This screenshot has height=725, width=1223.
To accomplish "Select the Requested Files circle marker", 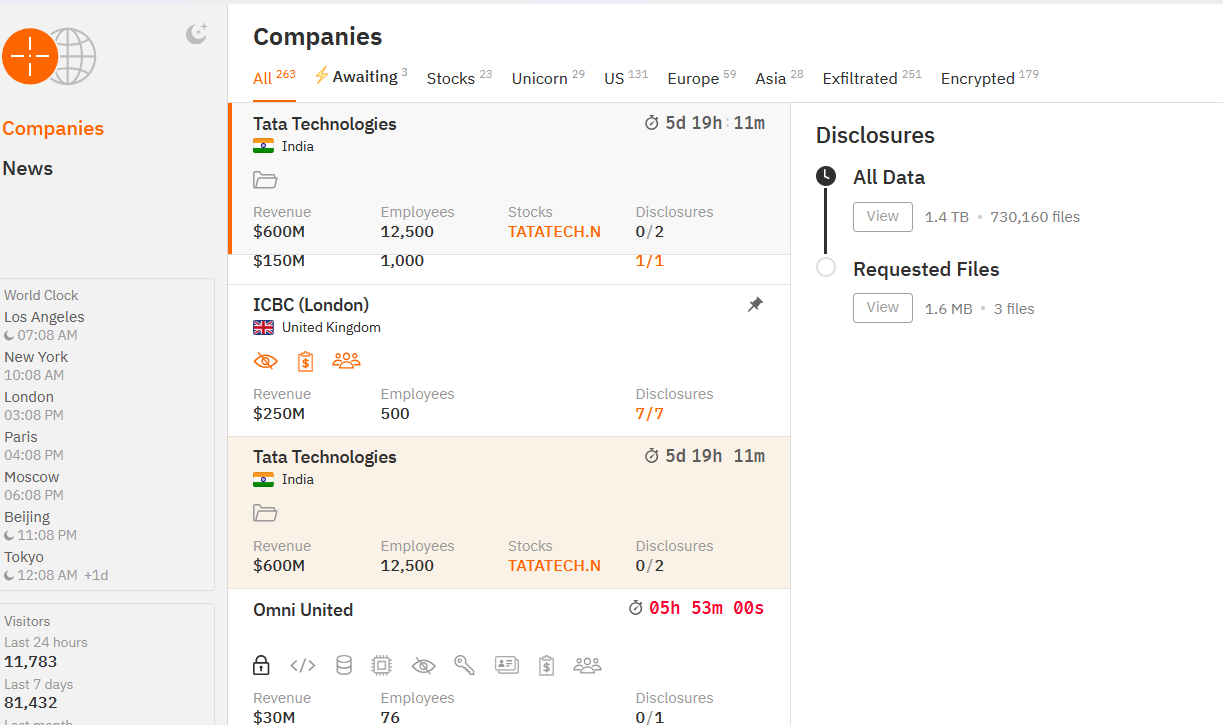I will pos(826,268).
